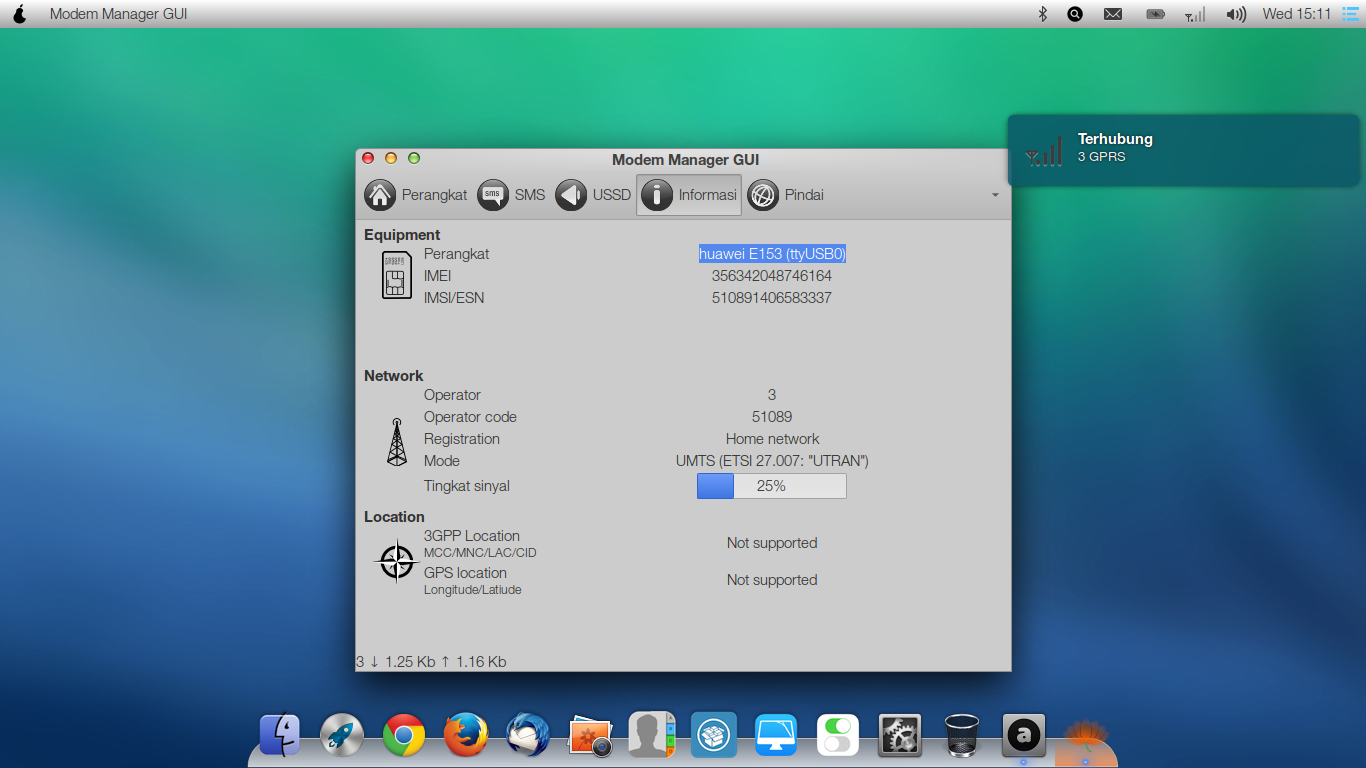Open the blue monitor dock icon
This screenshot has height=768, width=1366.
point(776,735)
